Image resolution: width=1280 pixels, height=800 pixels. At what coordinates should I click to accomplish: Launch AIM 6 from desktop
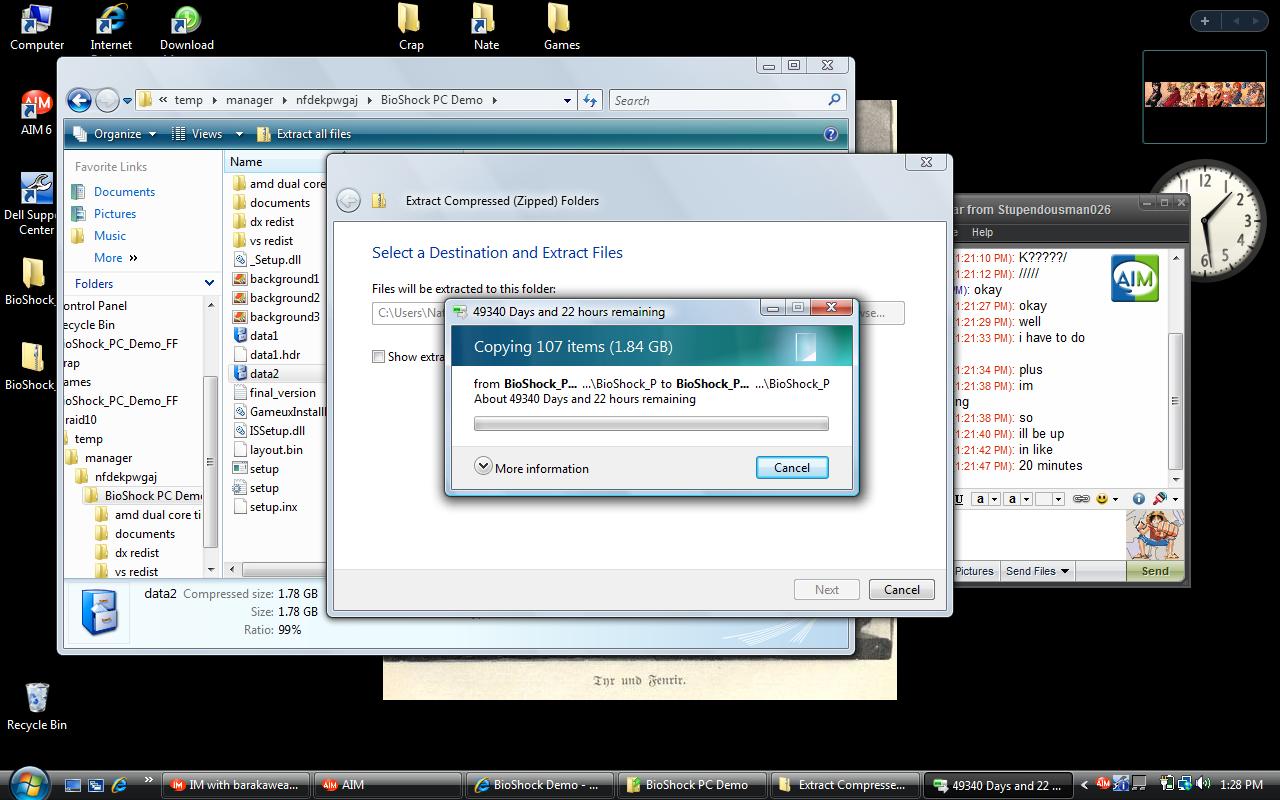[x=36, y=113]
